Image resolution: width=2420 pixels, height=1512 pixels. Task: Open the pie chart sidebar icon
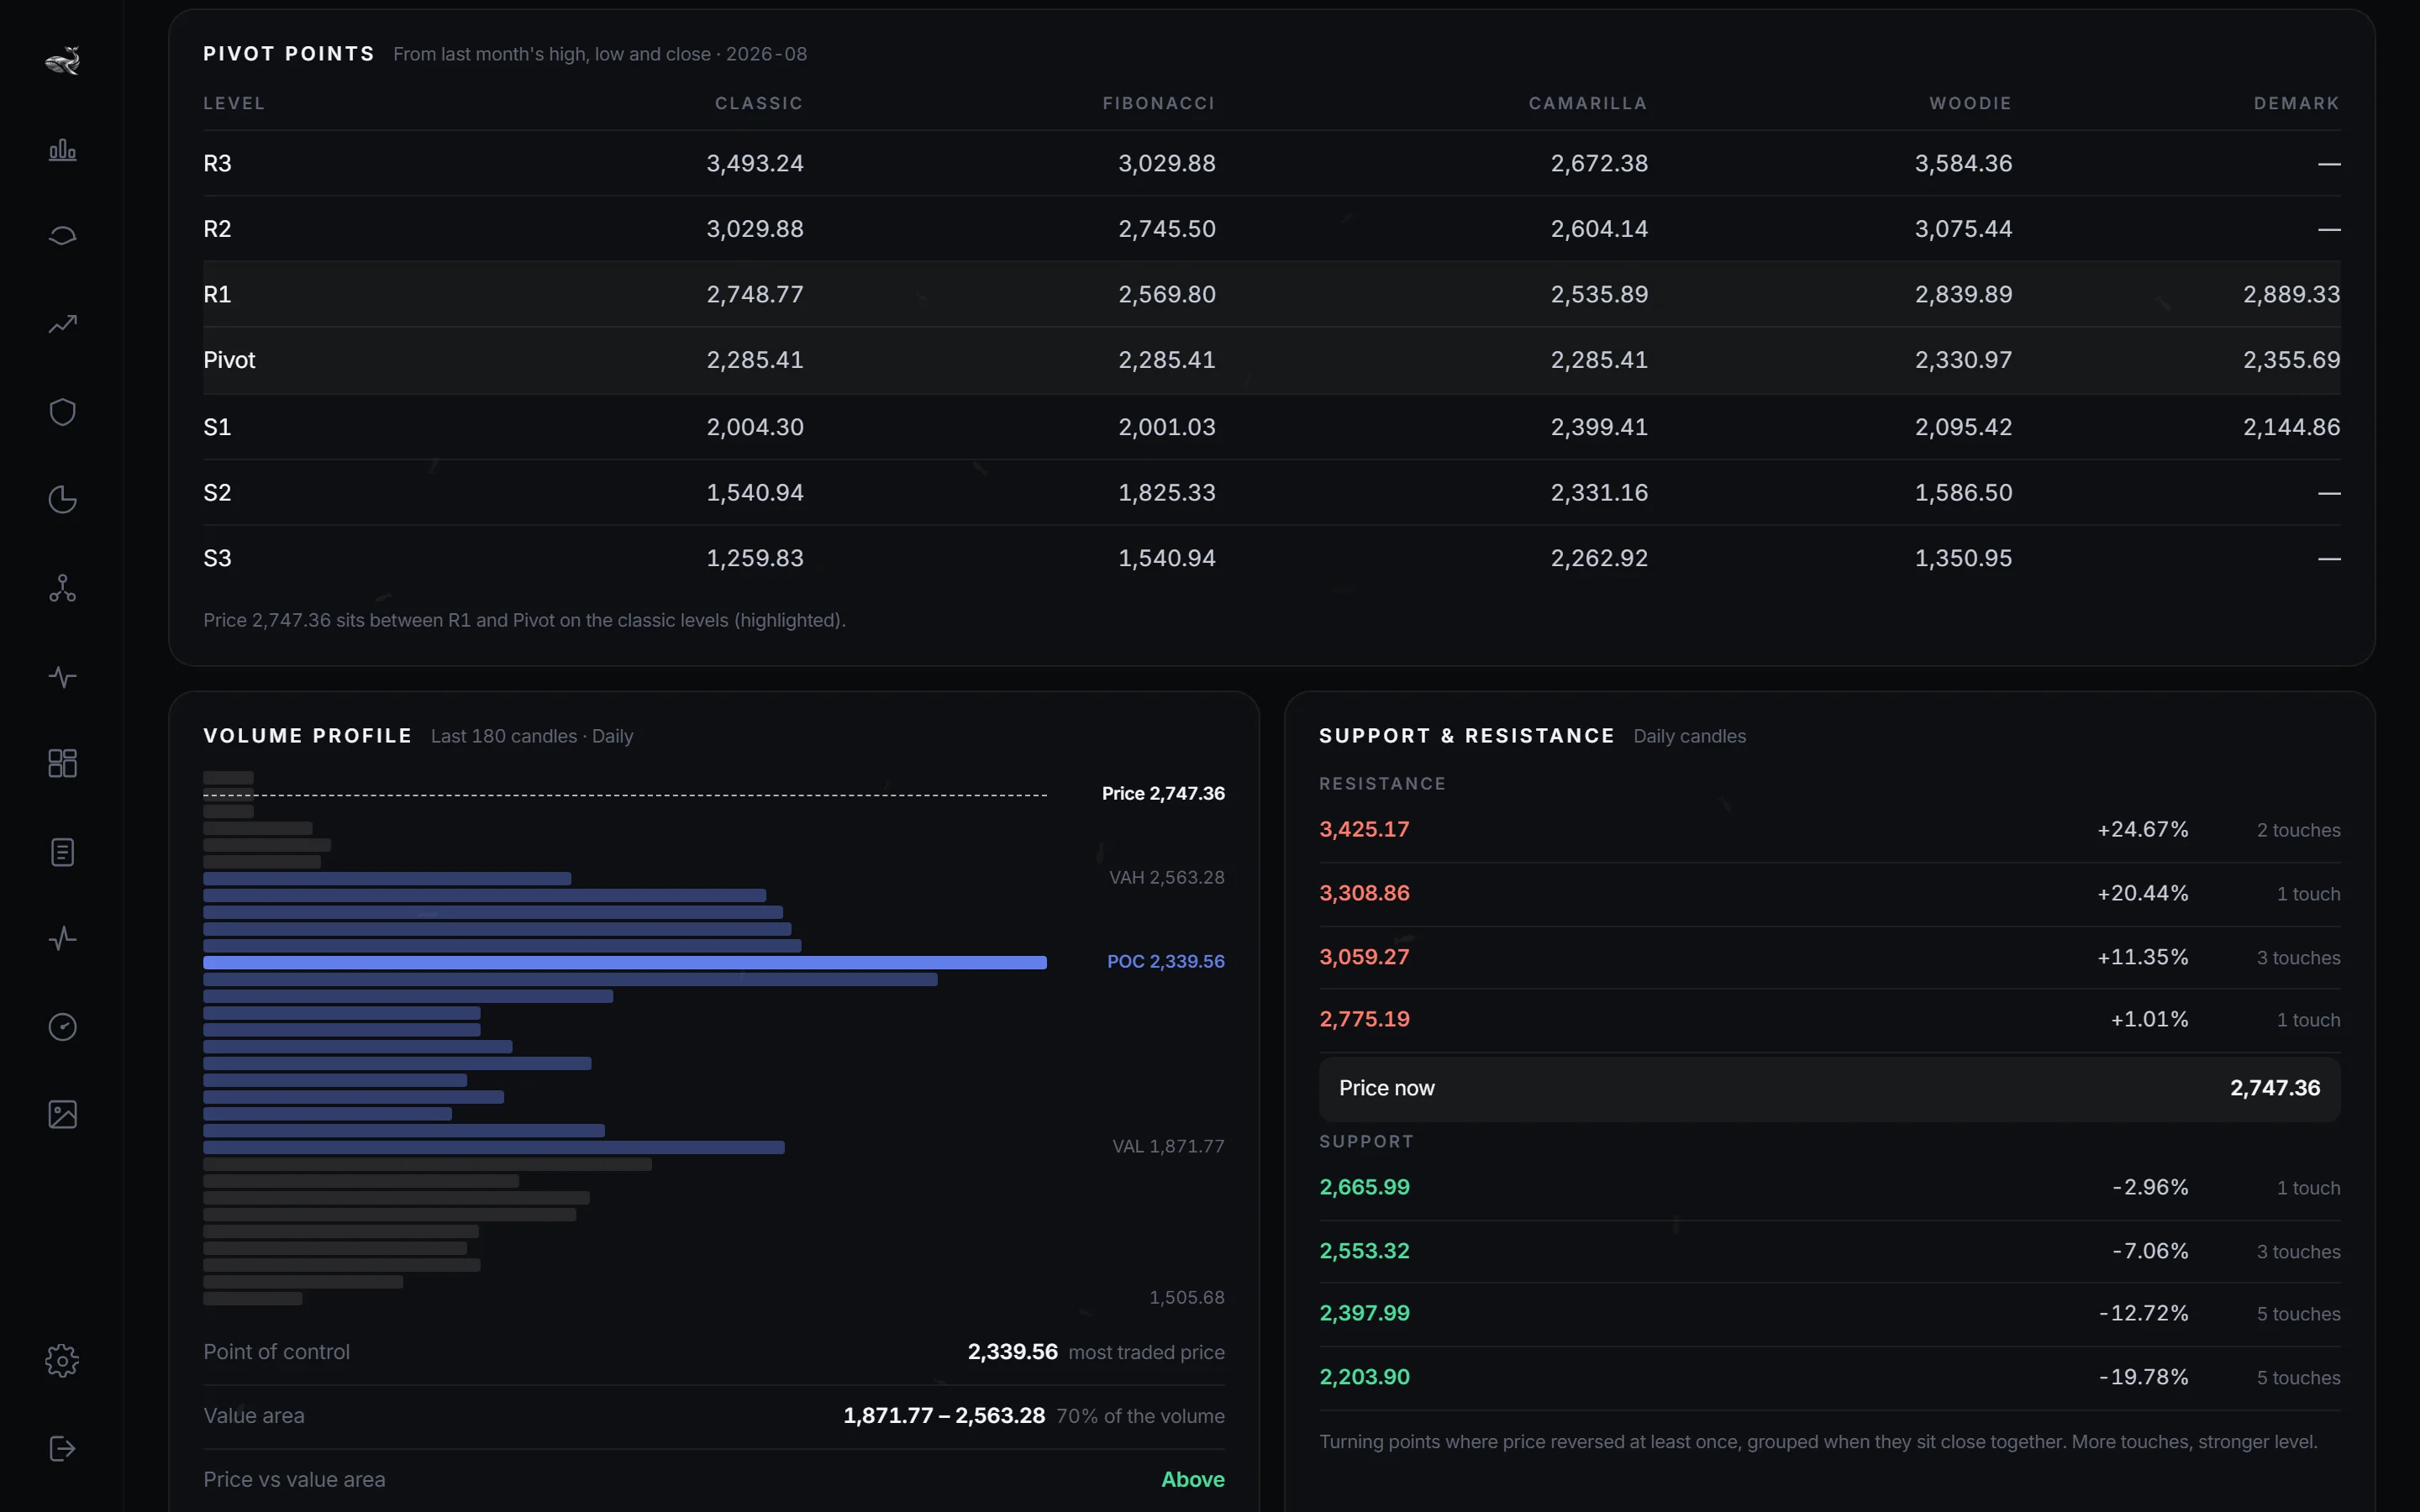coord(62,499)
